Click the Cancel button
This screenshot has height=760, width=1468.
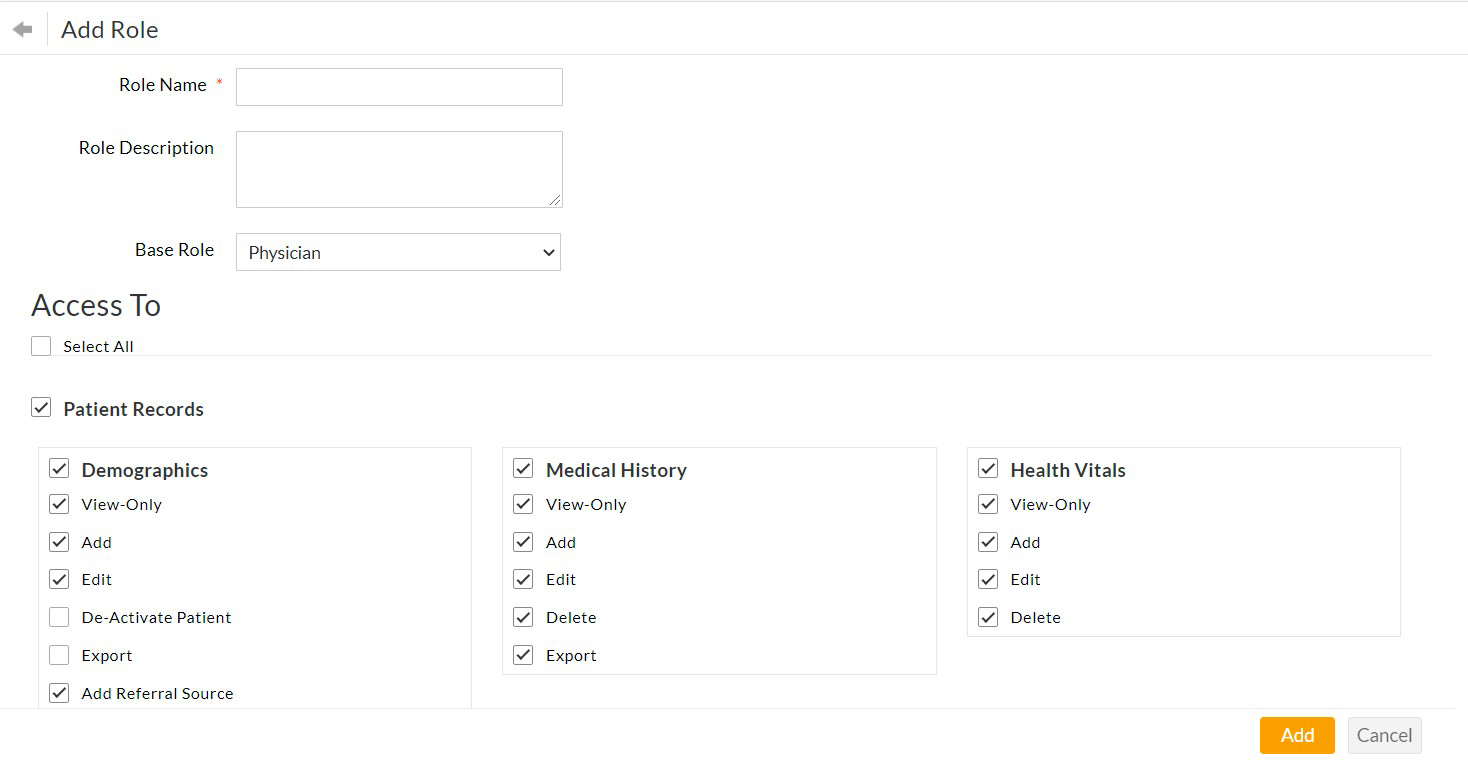(x=1384, y=735)
